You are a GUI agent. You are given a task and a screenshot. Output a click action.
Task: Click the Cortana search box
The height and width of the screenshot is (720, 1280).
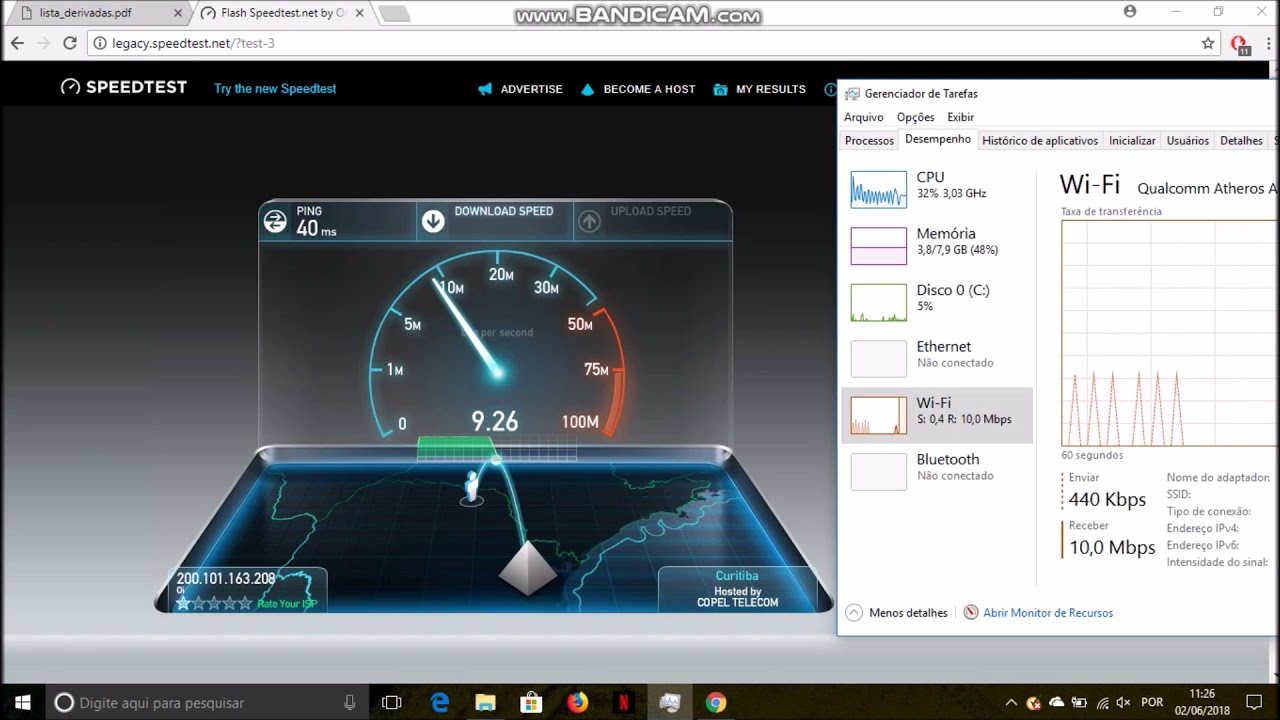pyautogui.click(x=207, y=702)
